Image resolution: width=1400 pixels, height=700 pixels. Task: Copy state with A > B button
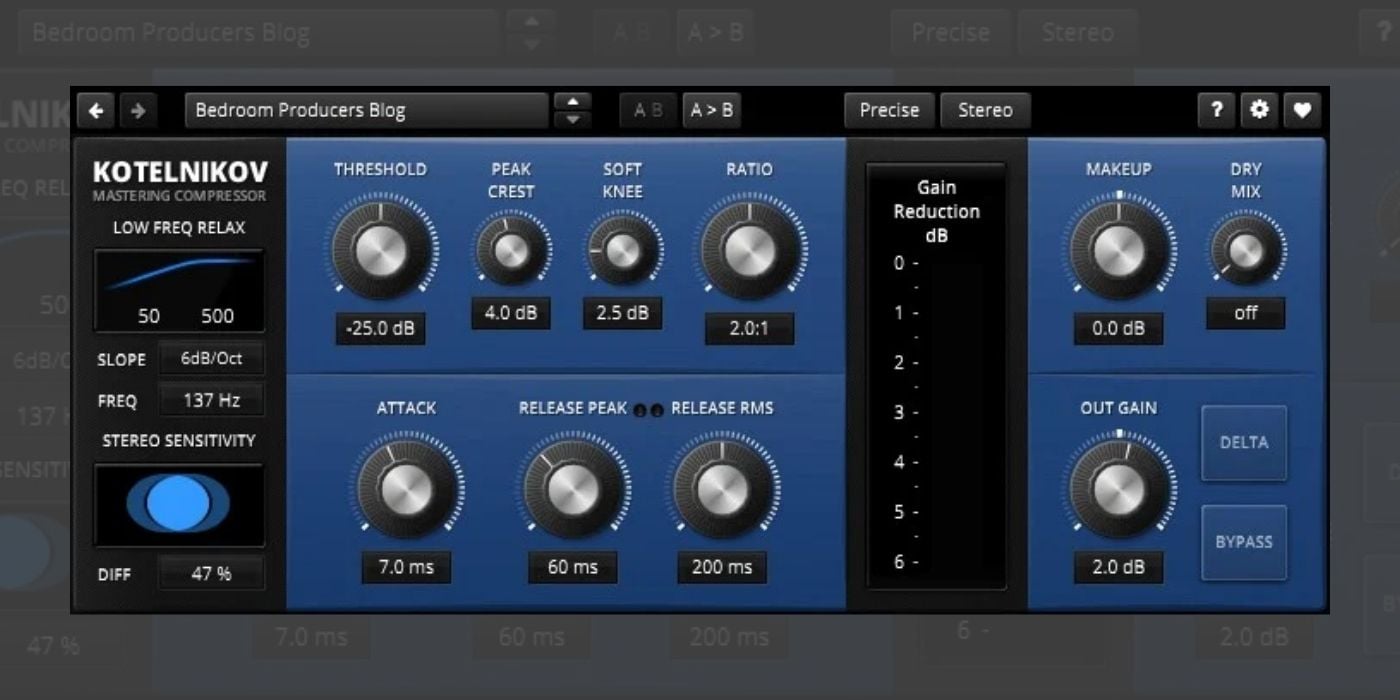(x=710, y=111)
